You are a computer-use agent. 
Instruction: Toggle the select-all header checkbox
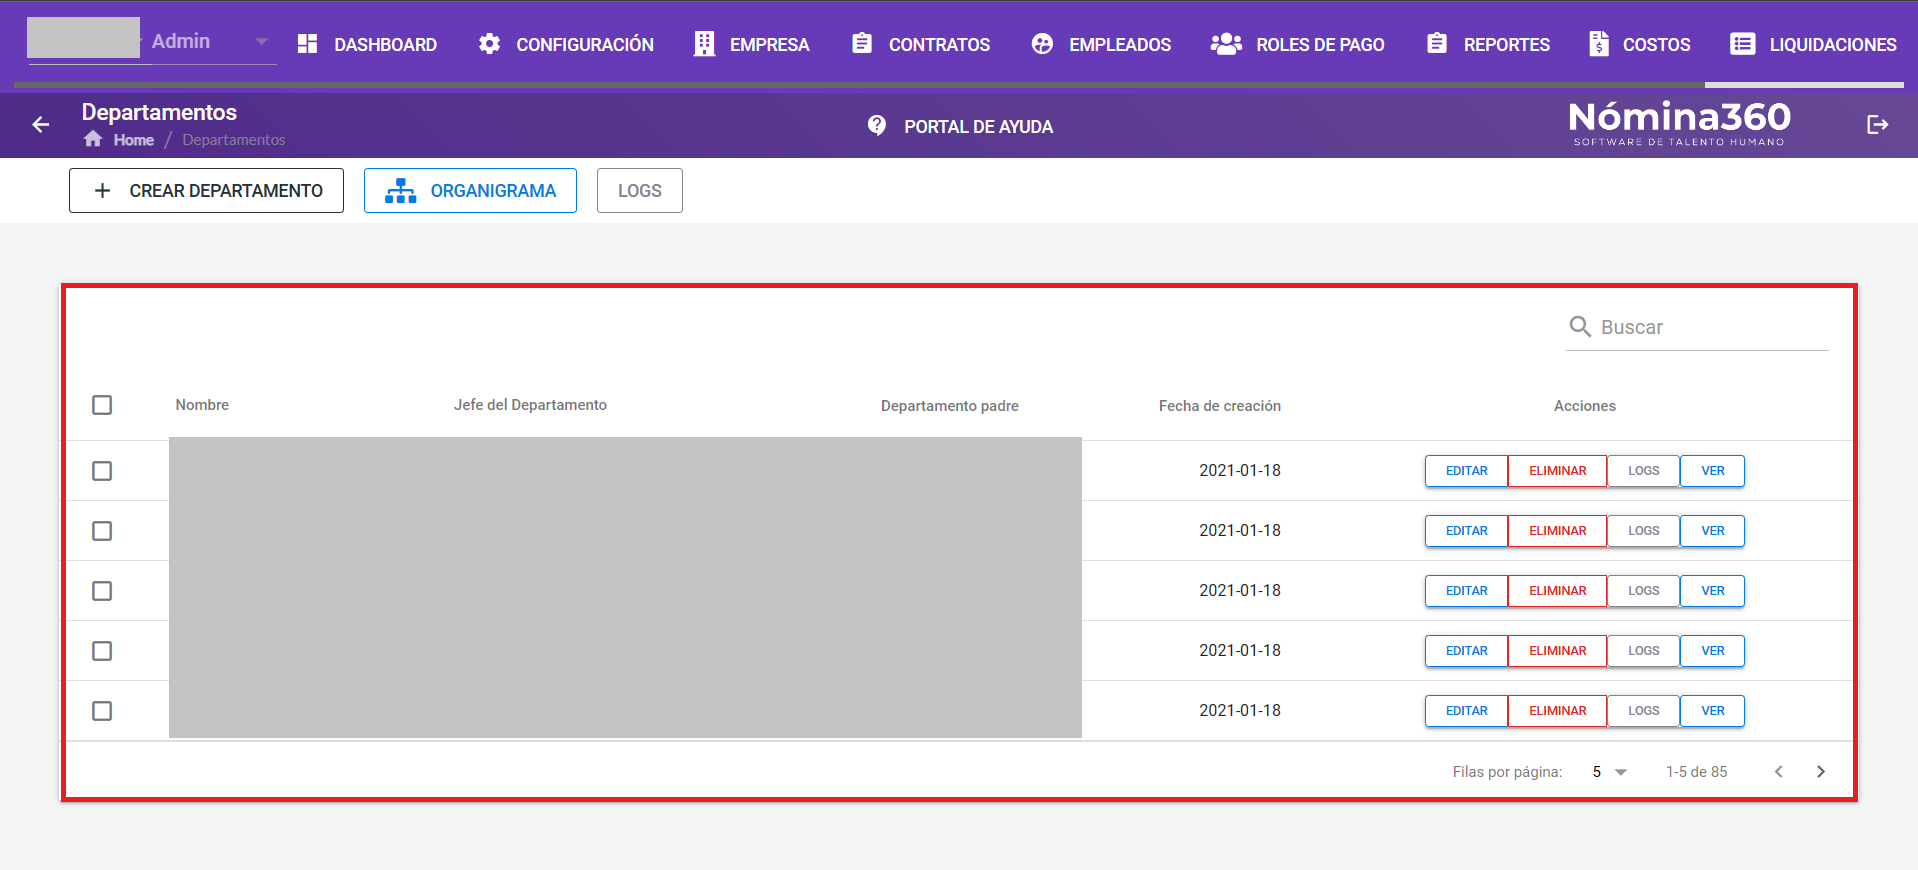[102, 405]
